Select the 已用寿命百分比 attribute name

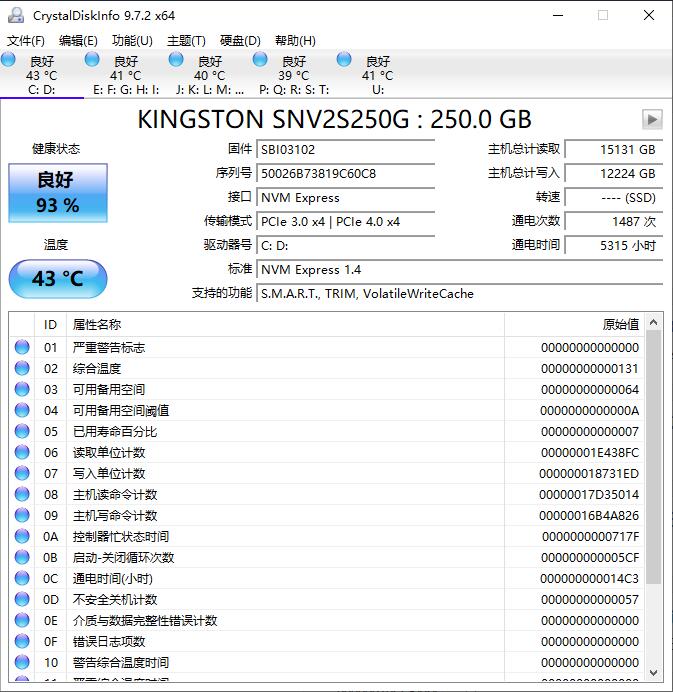coord(115,431)
